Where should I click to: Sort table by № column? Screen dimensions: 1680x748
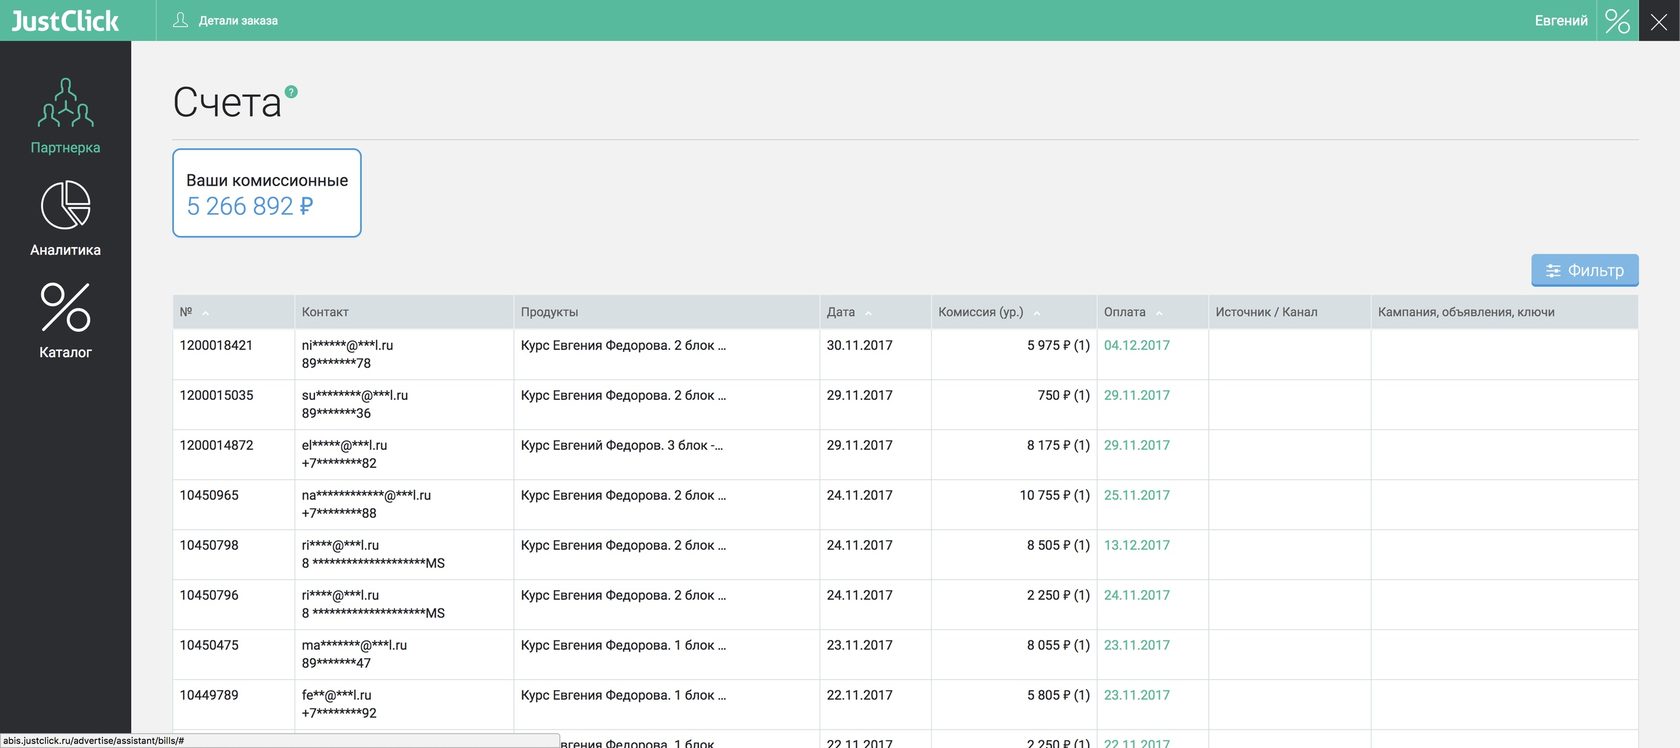[x=187, y=312]
